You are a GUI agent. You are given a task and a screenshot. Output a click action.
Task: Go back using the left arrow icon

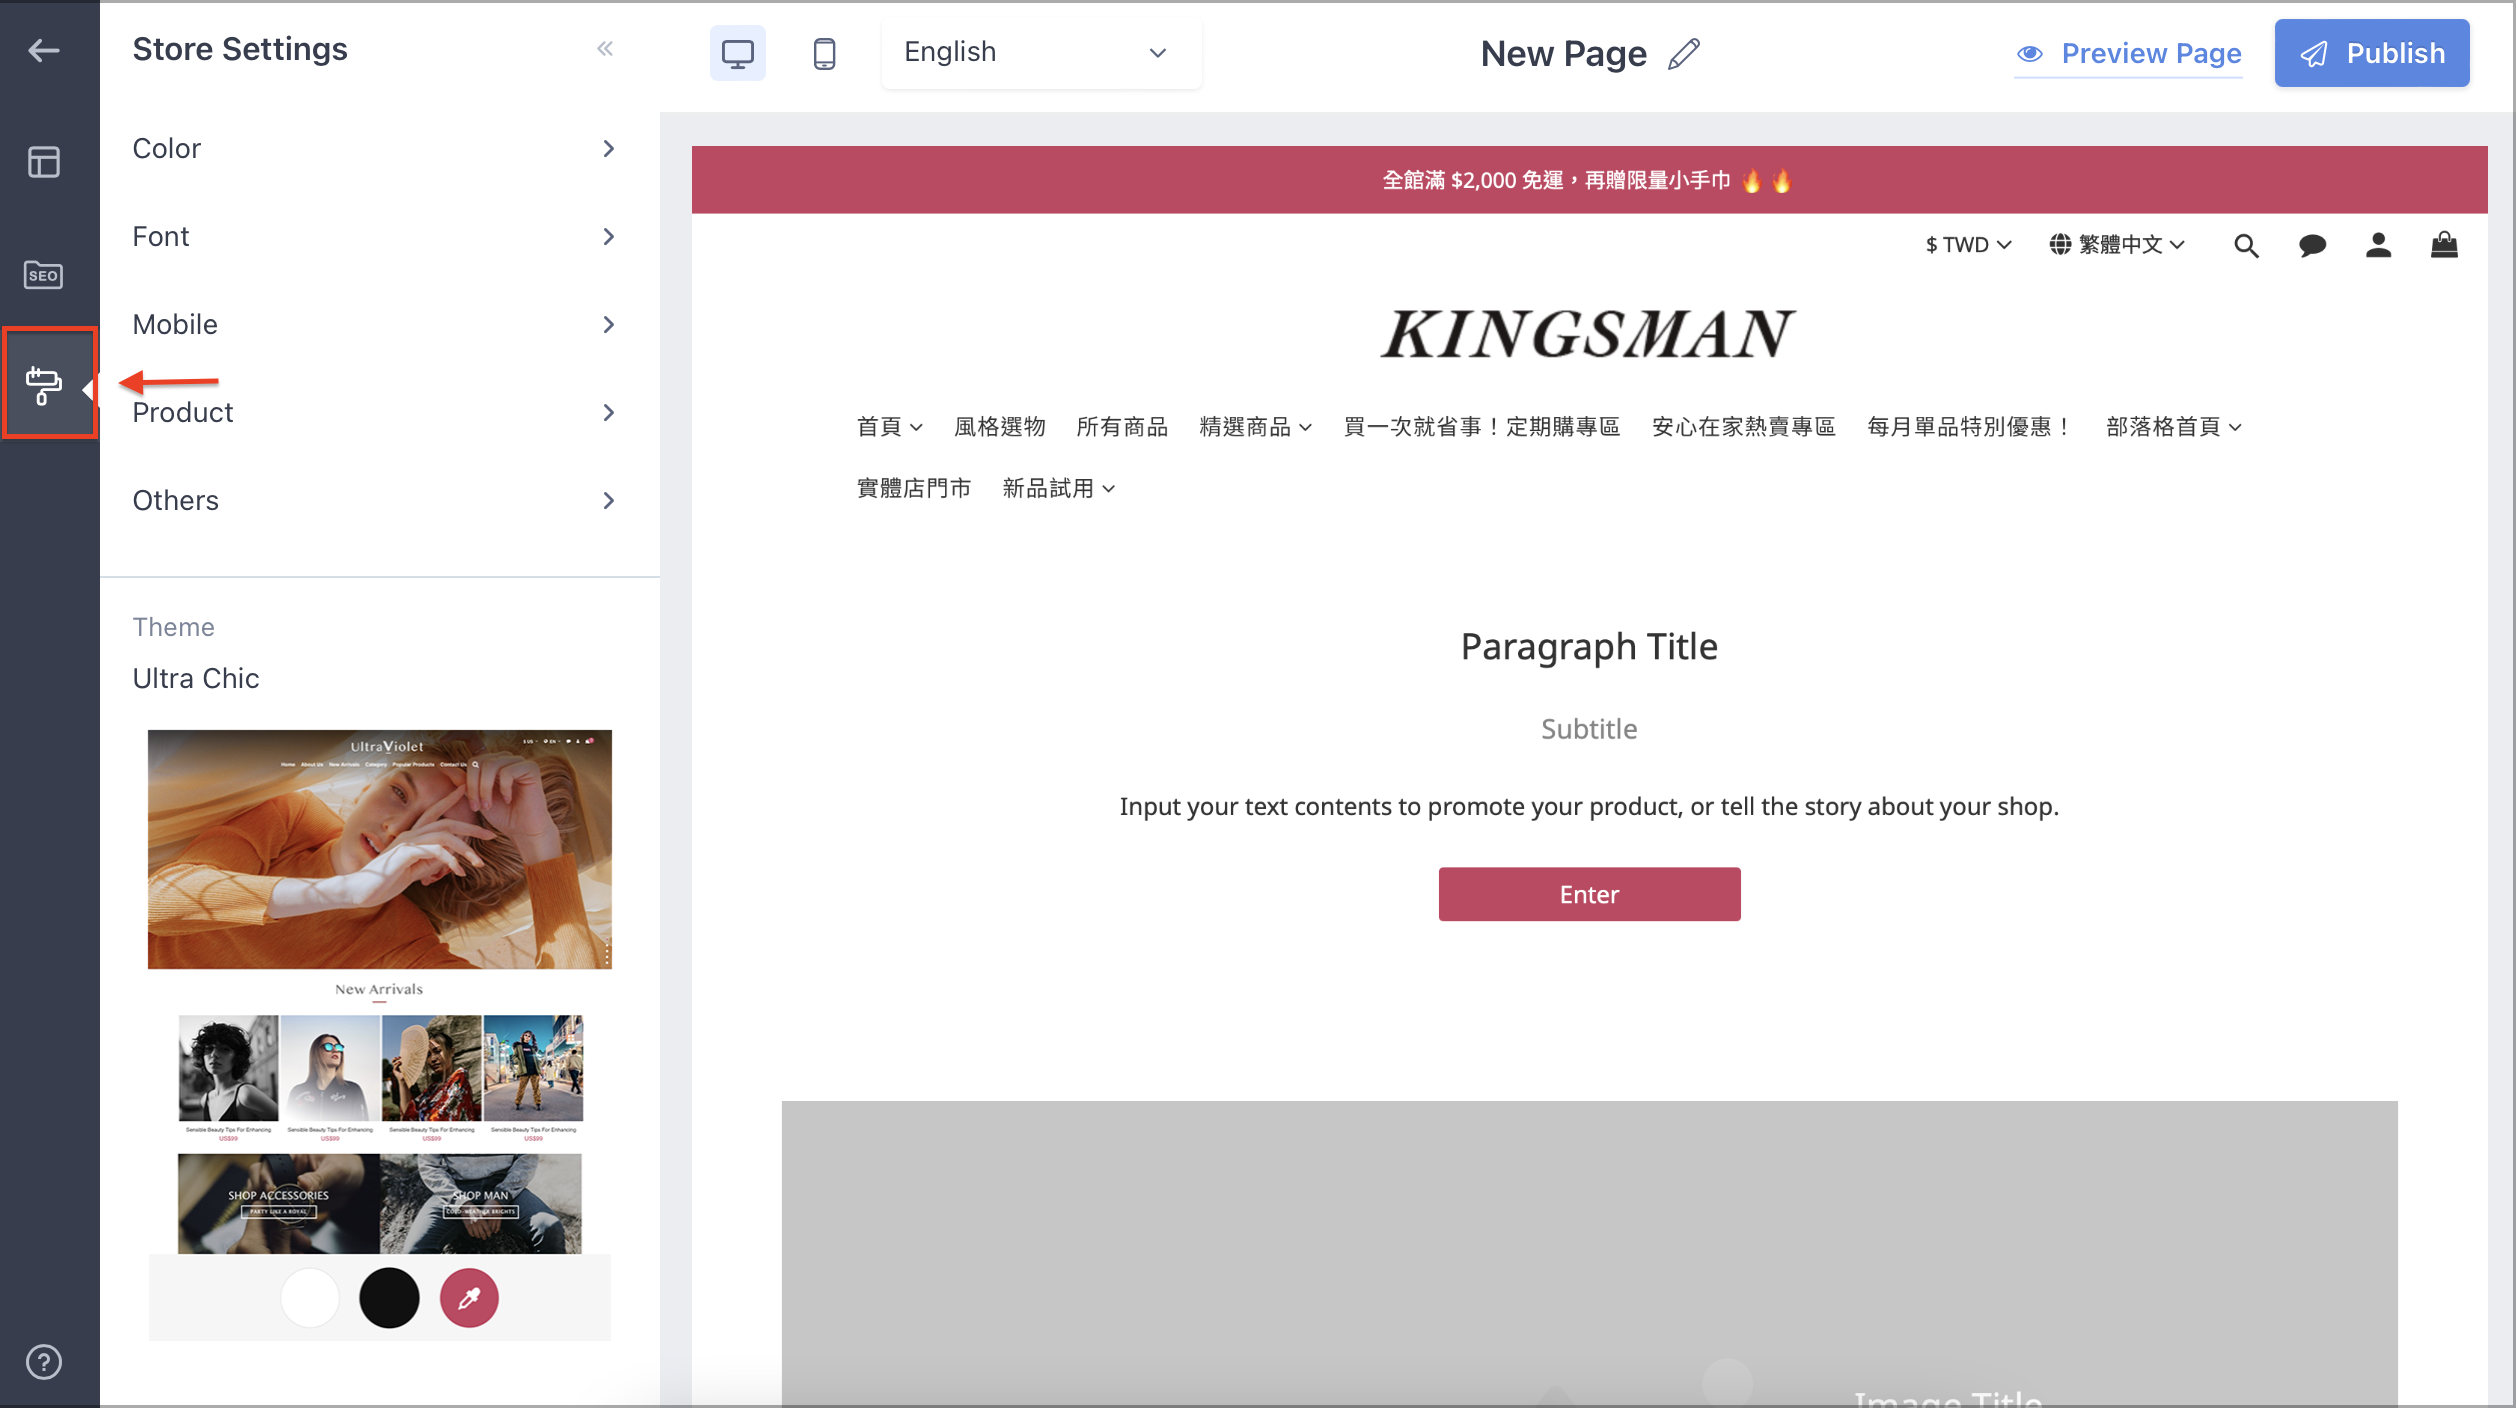[43, 50]
